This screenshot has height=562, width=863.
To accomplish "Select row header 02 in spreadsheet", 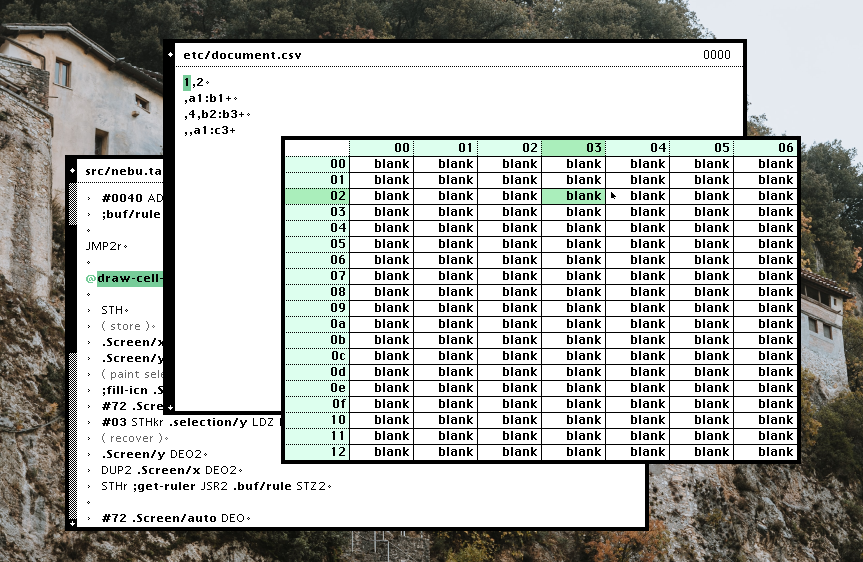I will click(x=317, y=196).
